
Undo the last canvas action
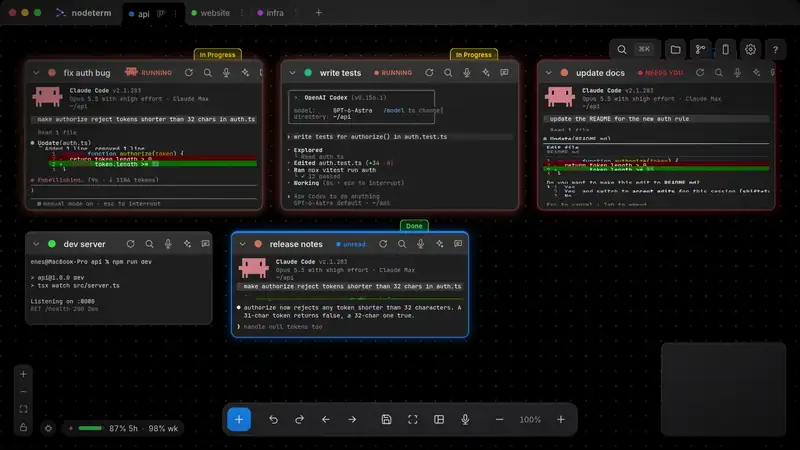pos(273,419)
